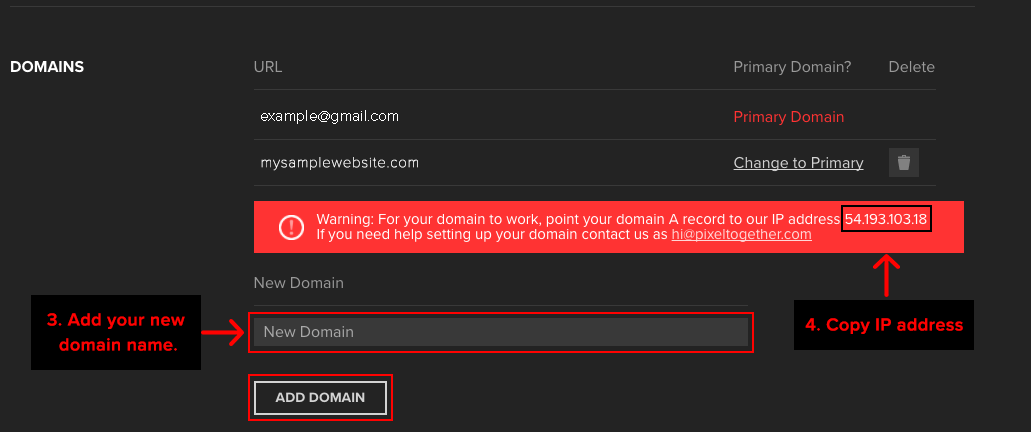Click the '3. Add your new domain name' callout
1031x432 pixels.
click(x=115, y=332)
